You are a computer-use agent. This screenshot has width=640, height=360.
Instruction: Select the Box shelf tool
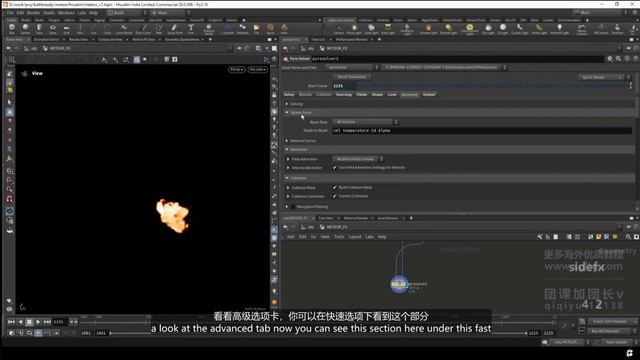tap(11, 29)
